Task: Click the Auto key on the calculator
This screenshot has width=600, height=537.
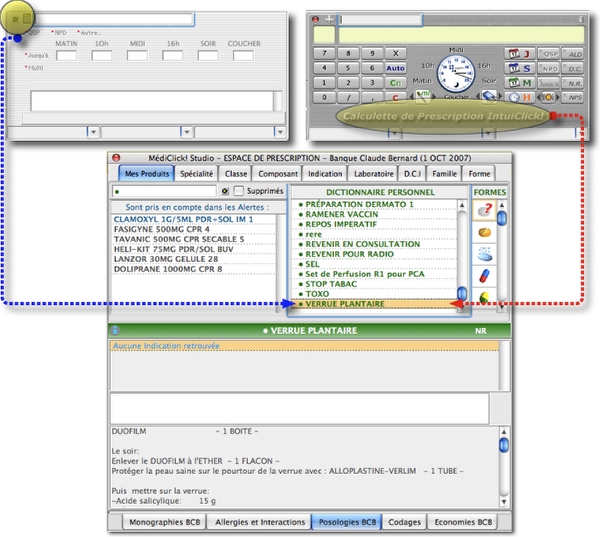Action: click(x=395, y=68)
